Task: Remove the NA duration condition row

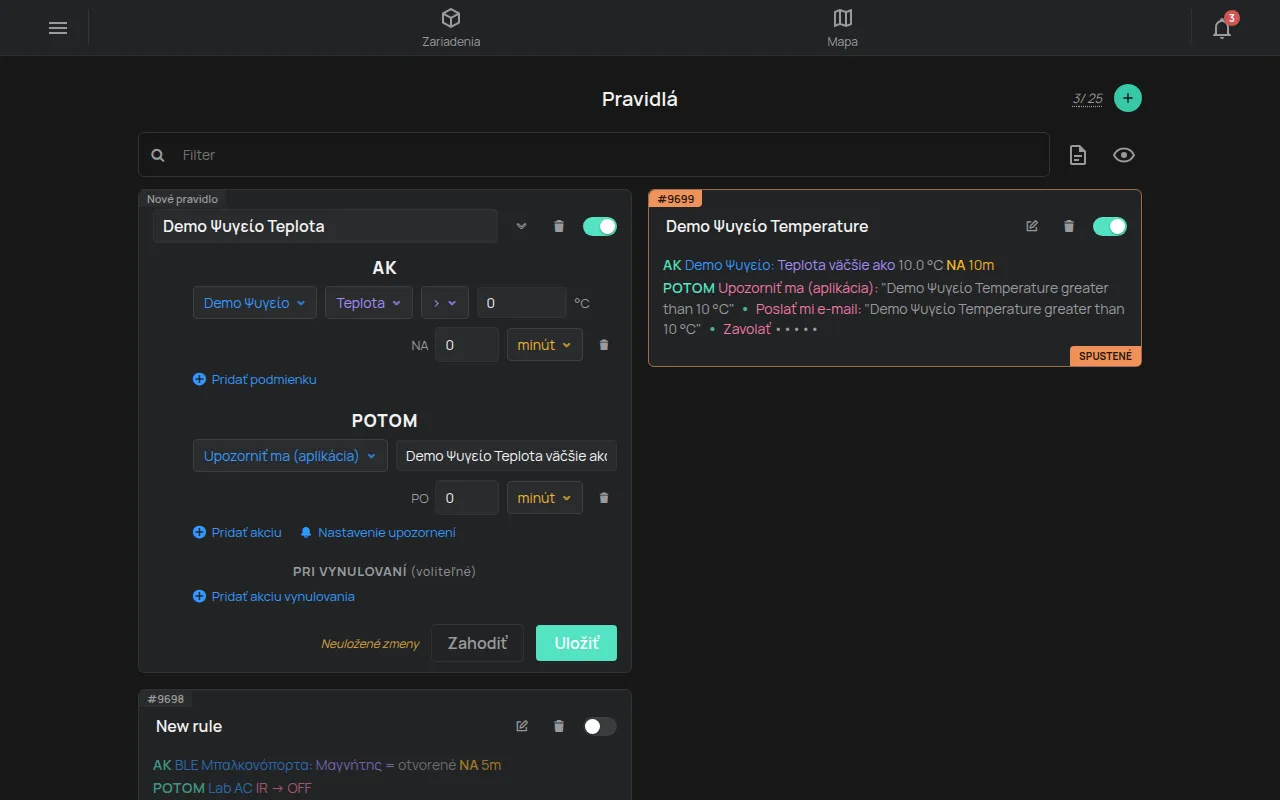Action: (604, 345)
